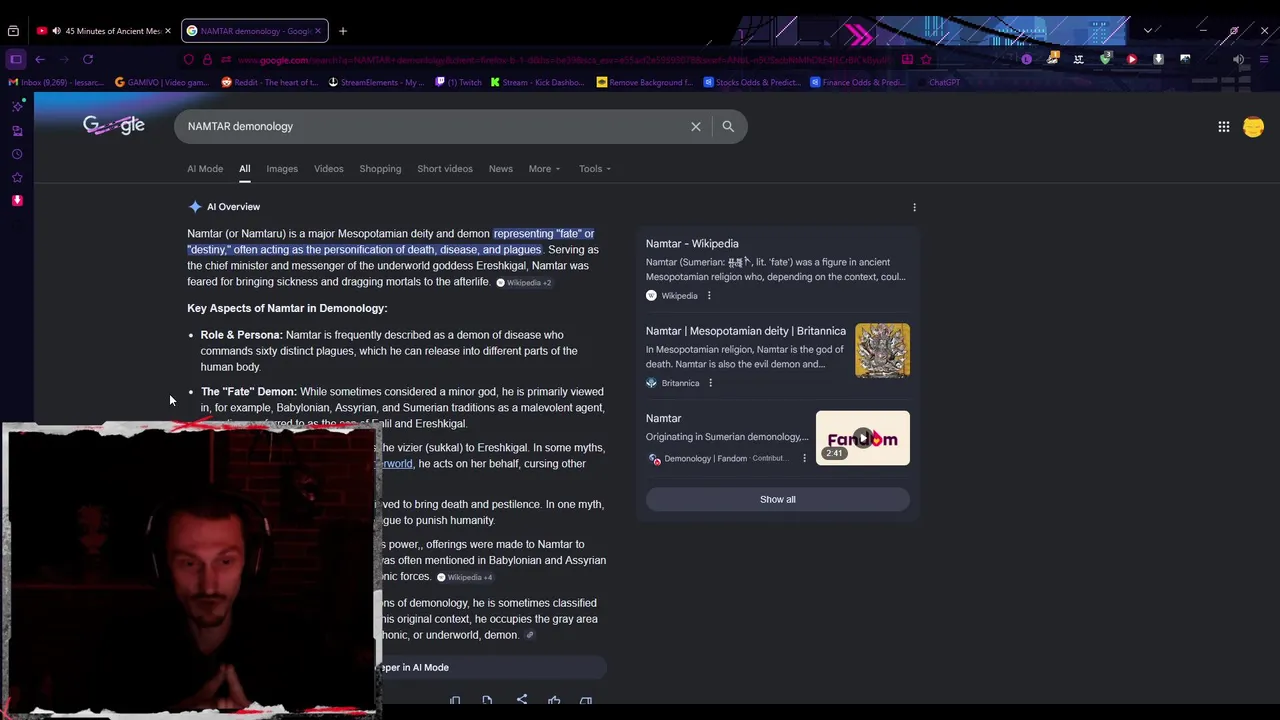Reload the page with the refresh button

(x=88, y=60)
